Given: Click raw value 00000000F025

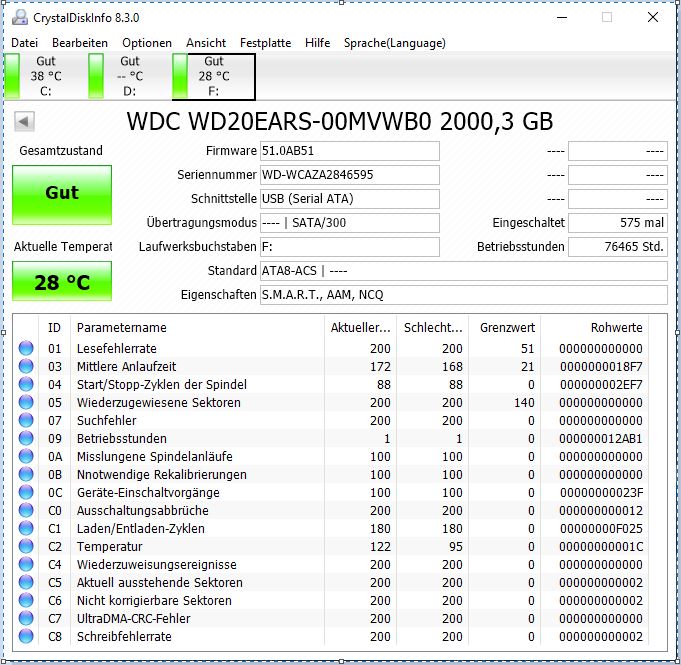Looking at the screenshot, I should tap(601, 529).
